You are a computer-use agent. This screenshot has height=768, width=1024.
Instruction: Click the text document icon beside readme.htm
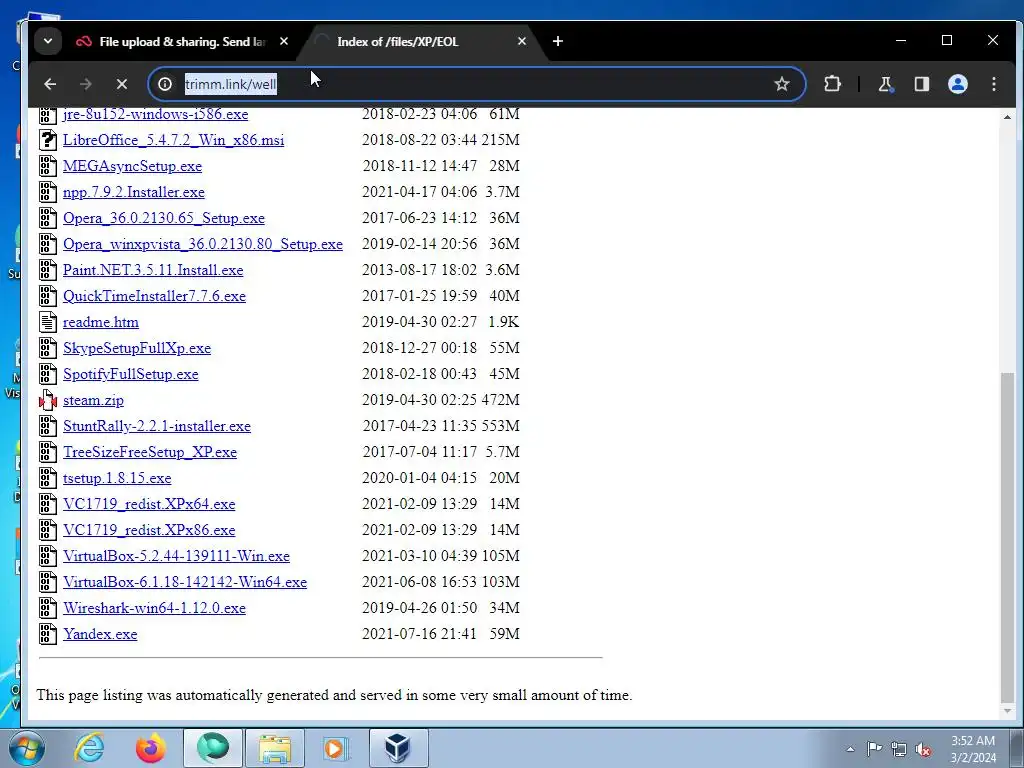[x=48, y=322]
